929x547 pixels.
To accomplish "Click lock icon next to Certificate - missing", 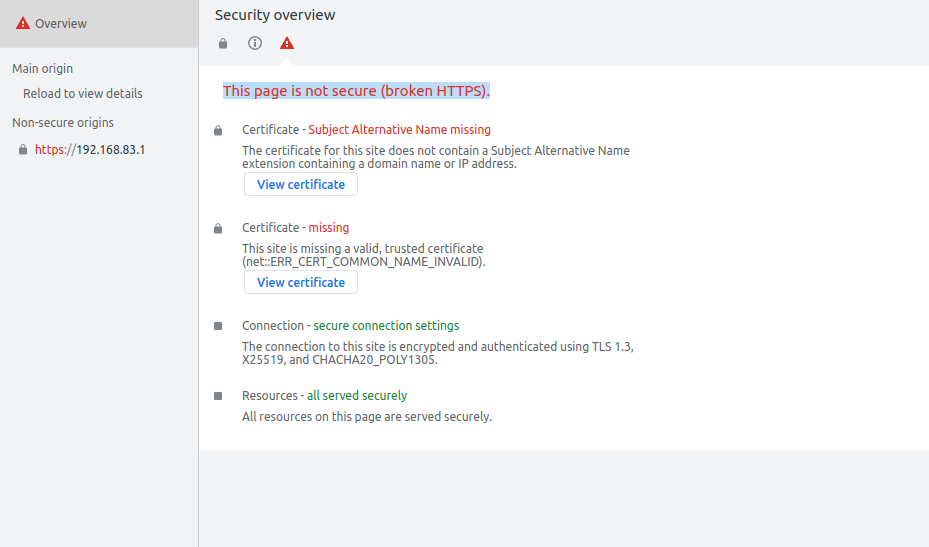I will (x=218, y=228).
